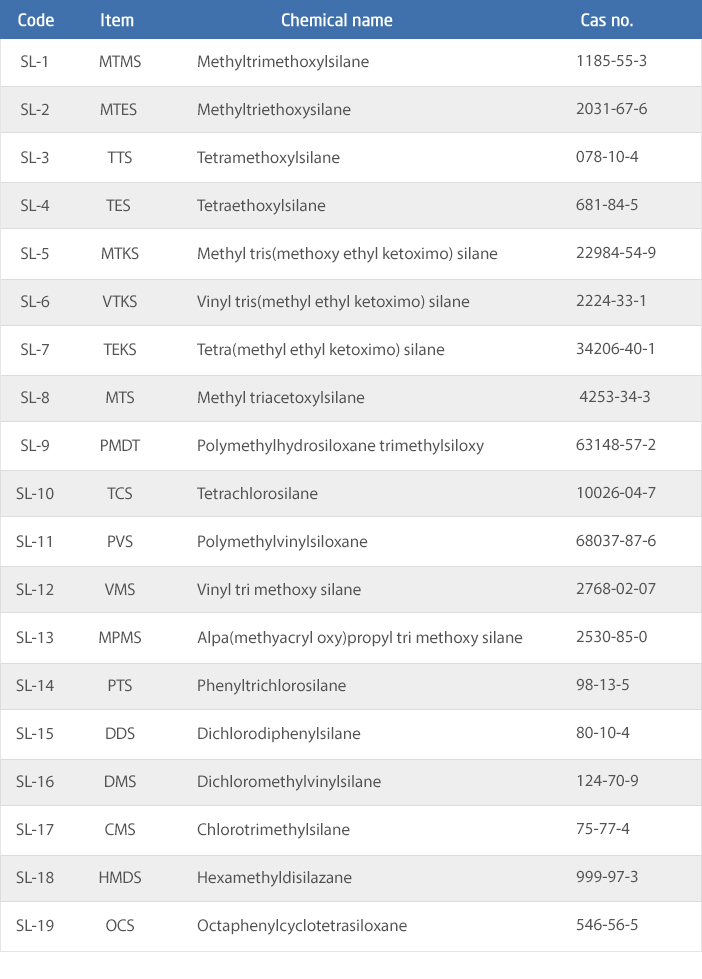Click Vinyl tris(methyl ethyl ketoximo) silane text
The width and height of the screenshot is (702, 979).
[x=333, y=302]
